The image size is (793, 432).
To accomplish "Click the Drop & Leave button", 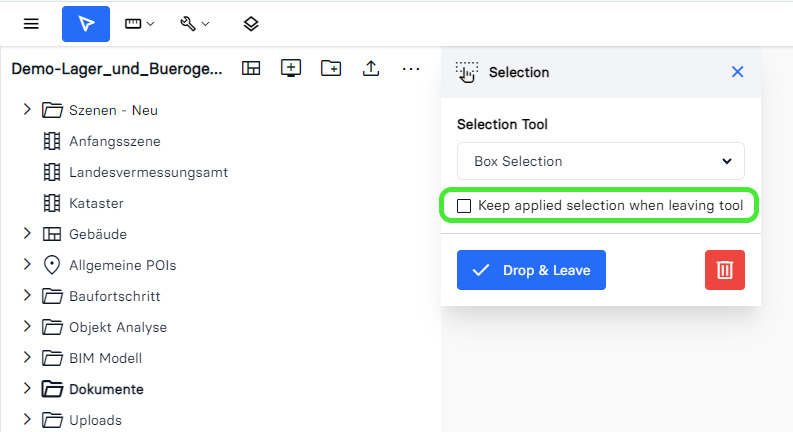I will click(531, 270).
